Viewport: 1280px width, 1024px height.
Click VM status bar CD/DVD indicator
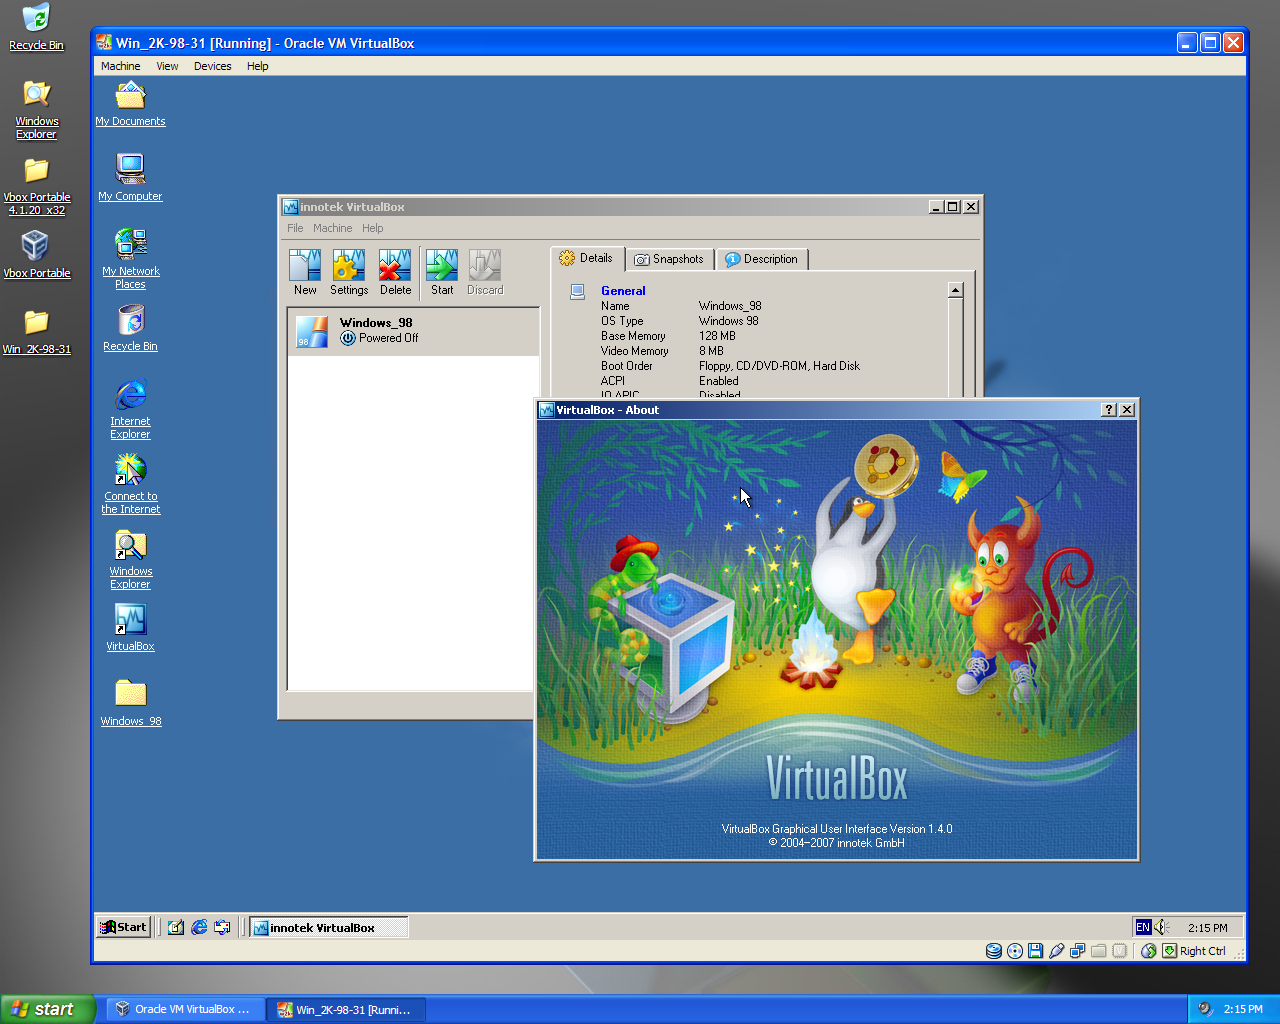[1015, 951]
